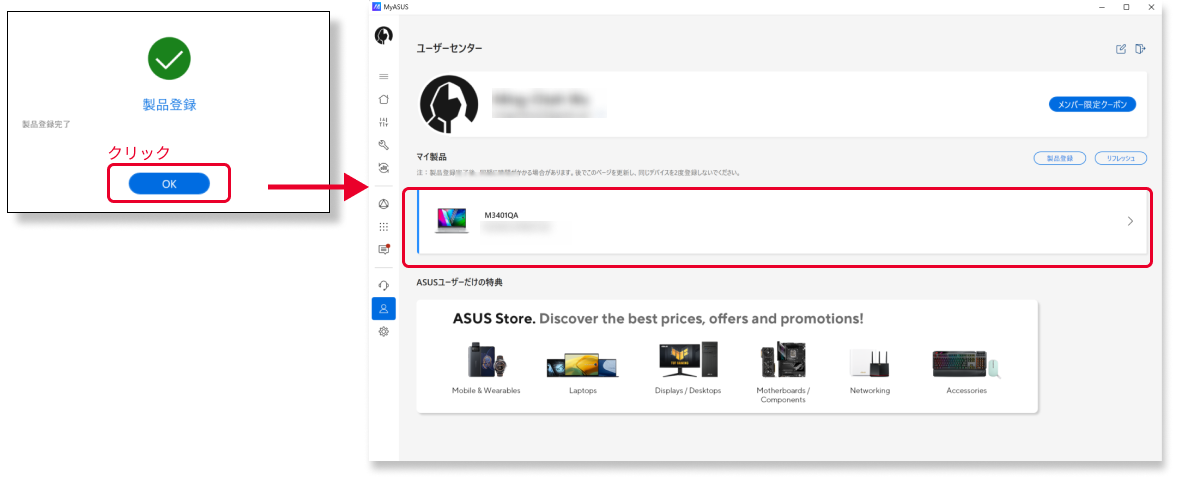Image resolution: width=1185 pixels, height=480 pixels.
Task: Click the メンバー限定クーポン button
Action: [x=1093, y=104]
